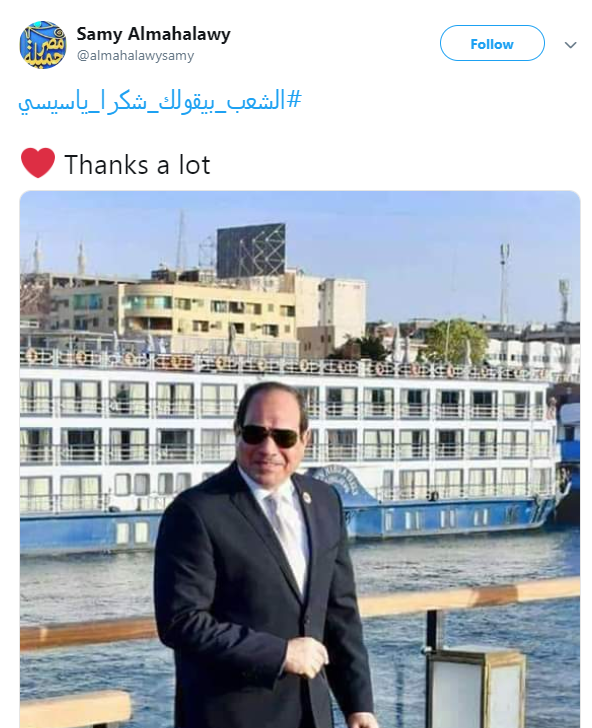
Task: Click the red heart emoji
Action: (x=38, y=163)
